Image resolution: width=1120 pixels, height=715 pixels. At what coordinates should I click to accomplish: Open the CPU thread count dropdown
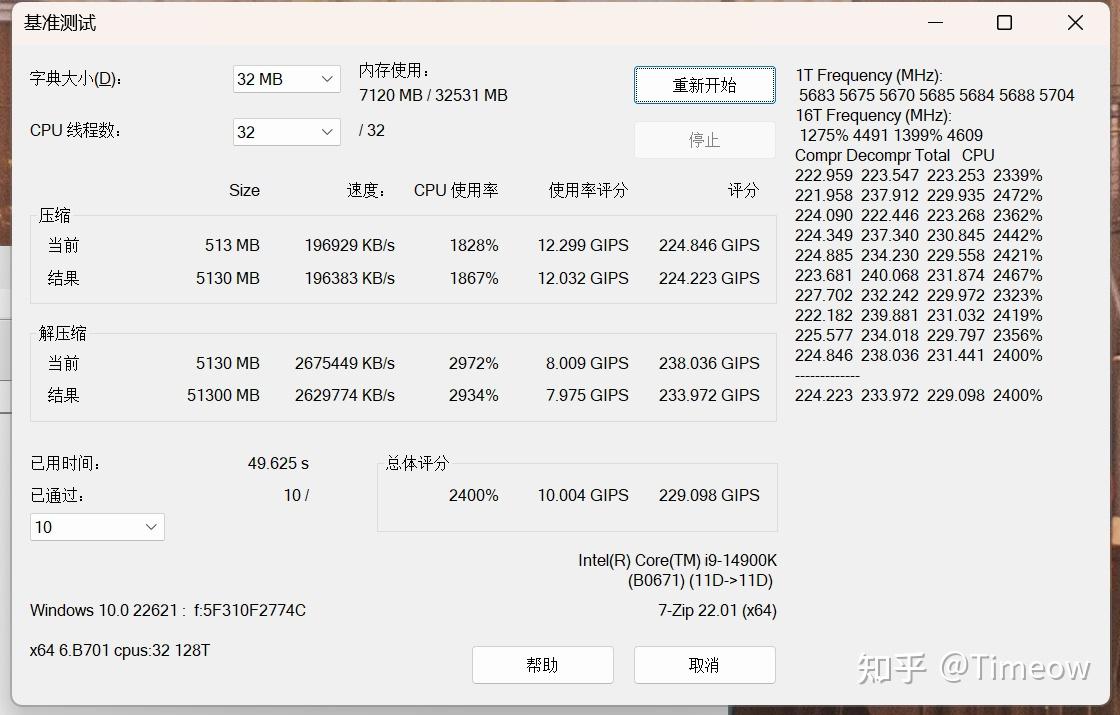coord(286,132)
